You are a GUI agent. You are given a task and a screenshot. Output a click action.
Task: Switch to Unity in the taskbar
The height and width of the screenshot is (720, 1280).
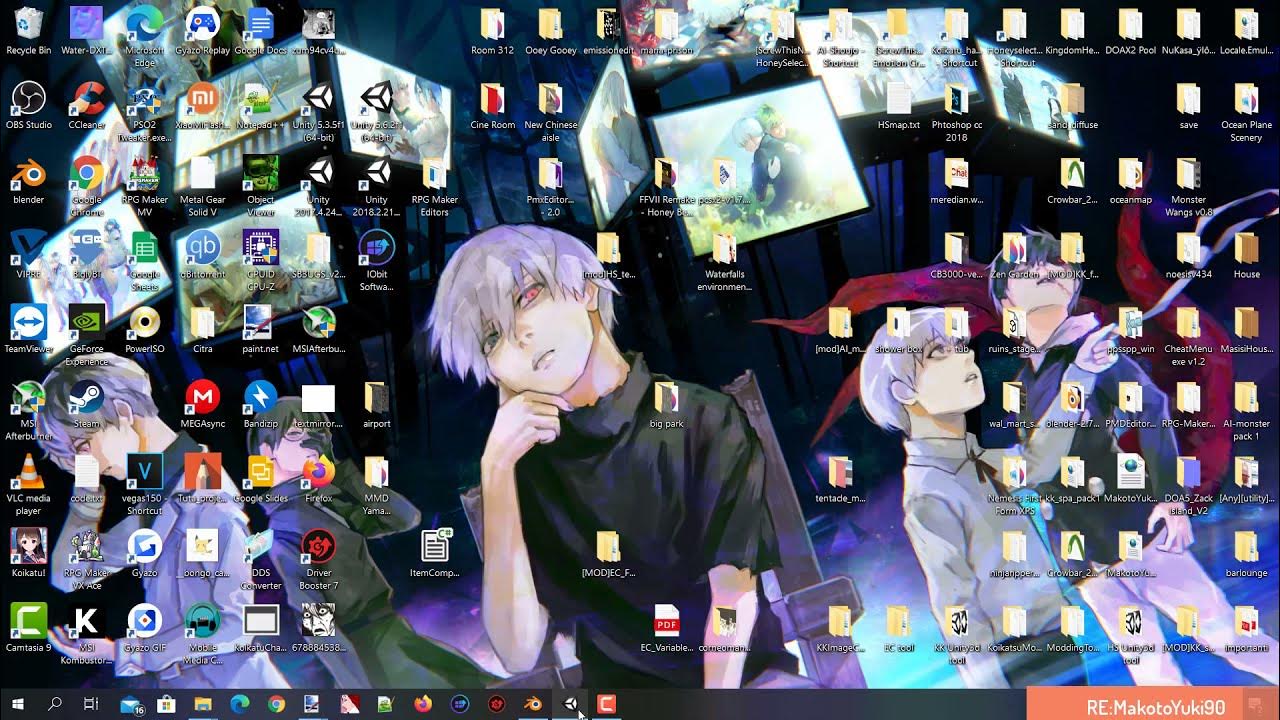point(570,704)
